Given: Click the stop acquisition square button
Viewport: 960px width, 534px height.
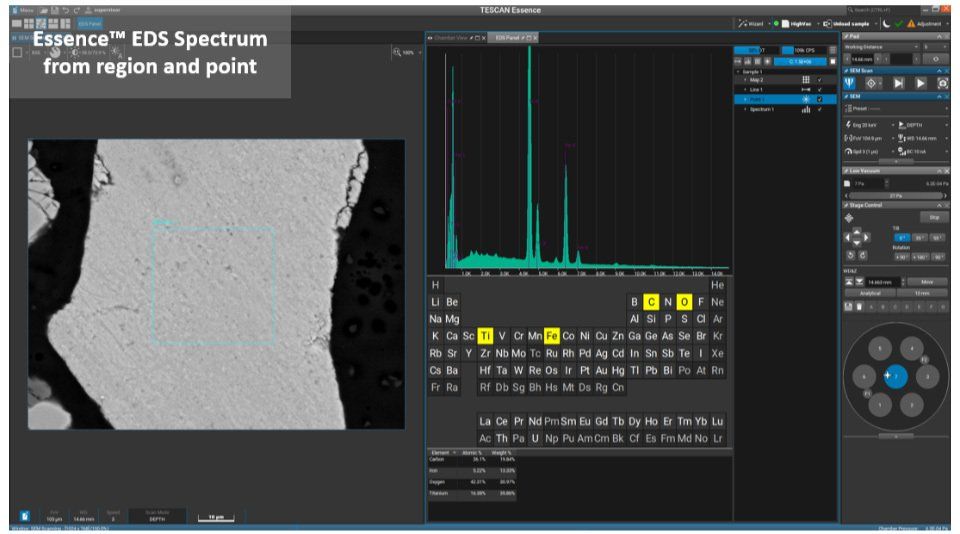Looking at the screenshot, I should click(832, 61).
